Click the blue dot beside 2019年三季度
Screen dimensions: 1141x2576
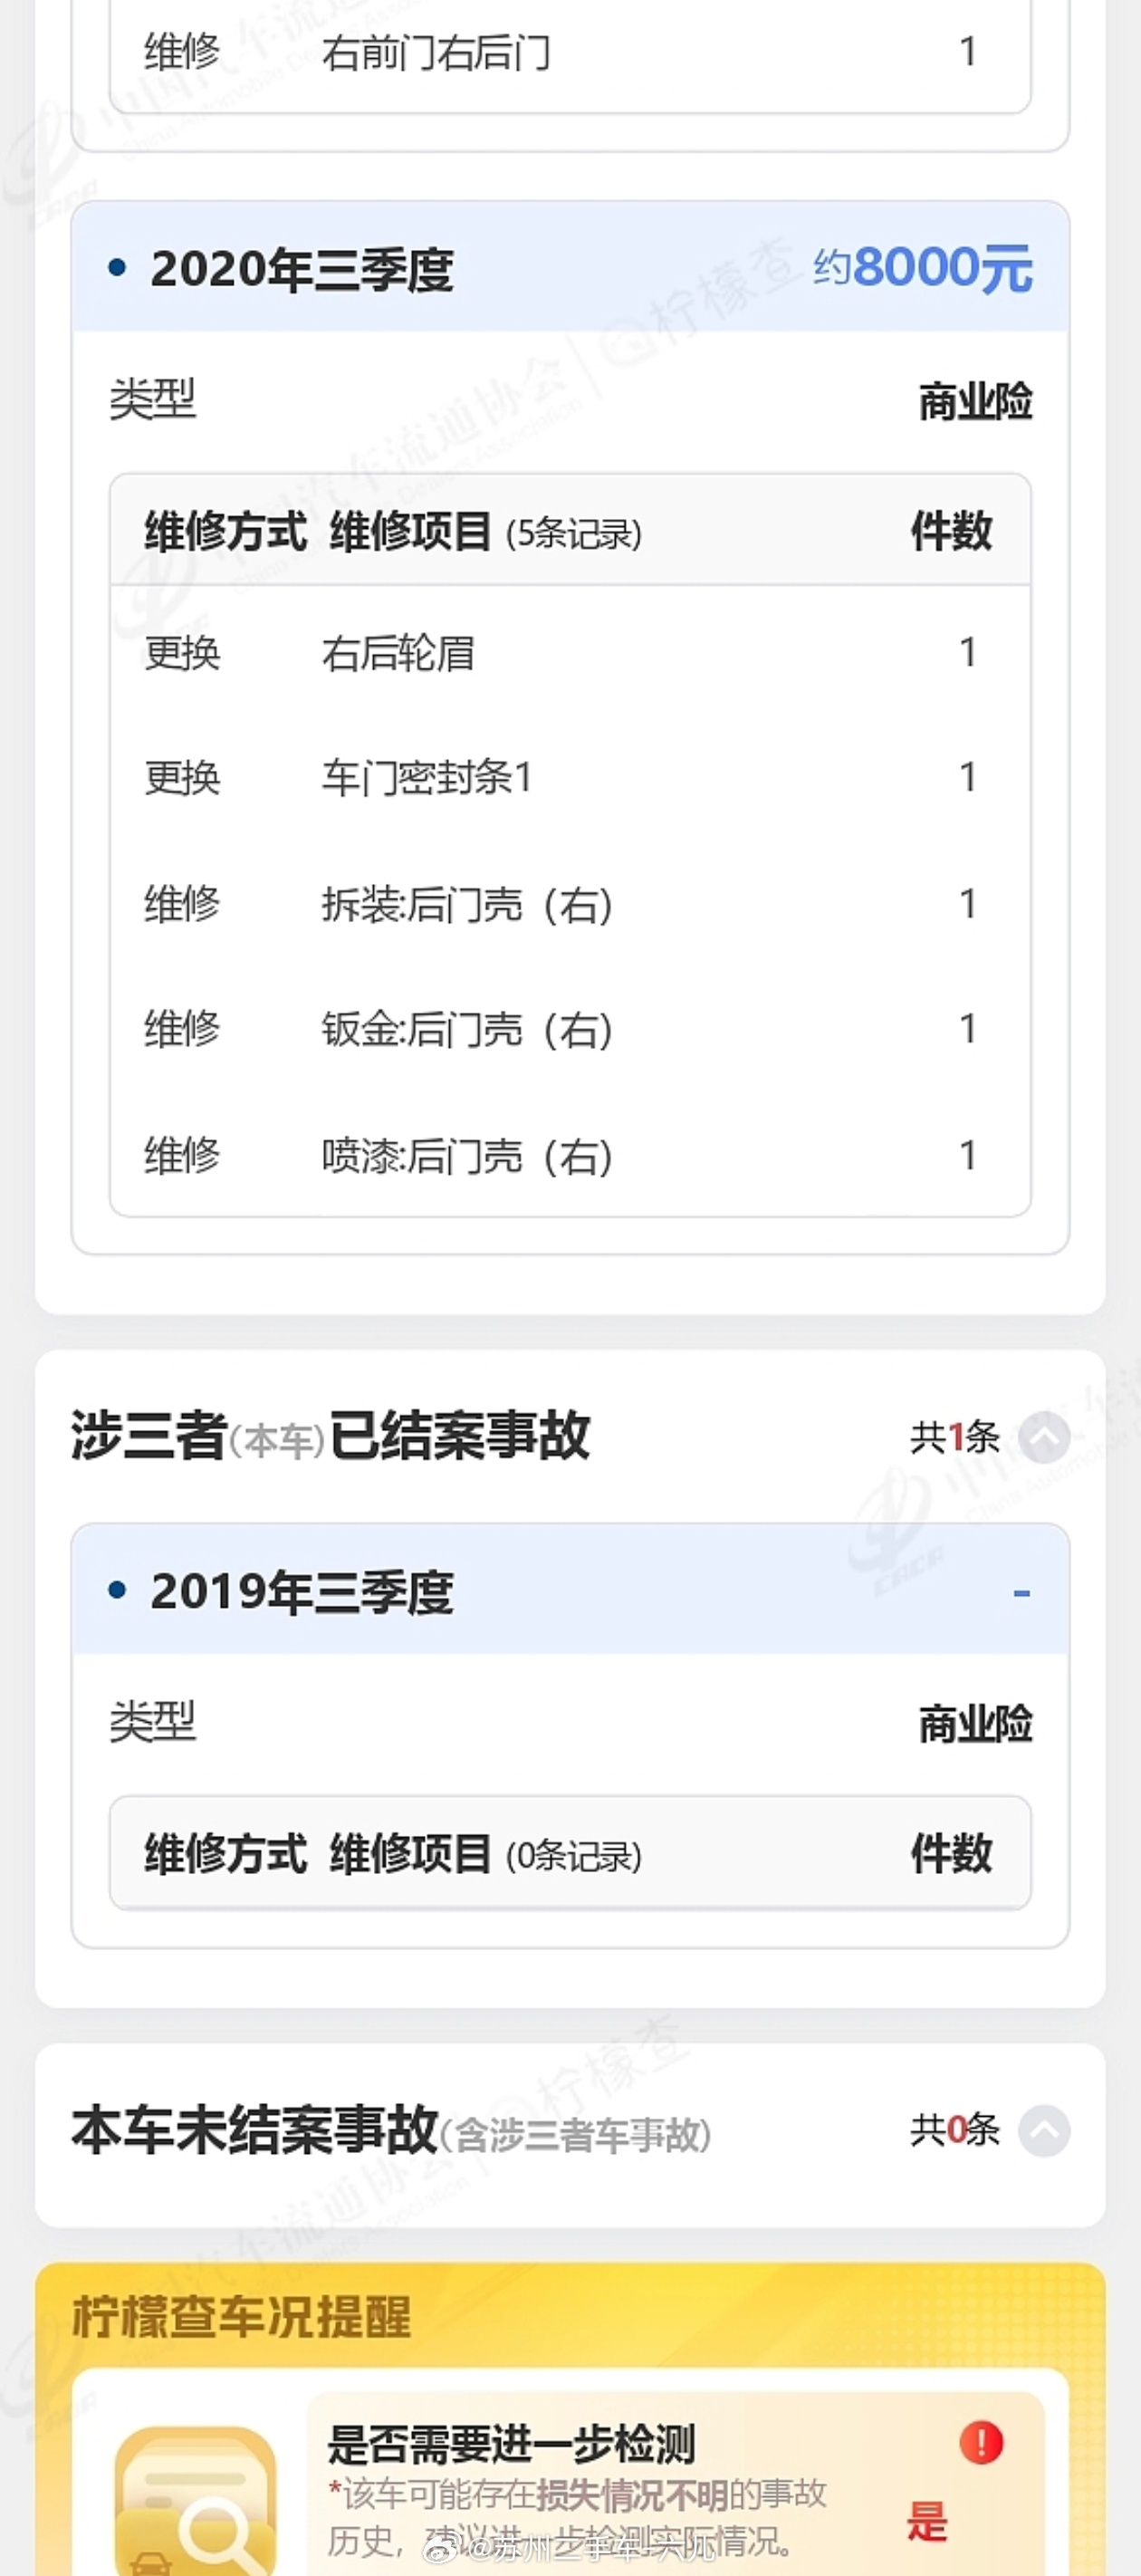click(x=117, y=1590)
